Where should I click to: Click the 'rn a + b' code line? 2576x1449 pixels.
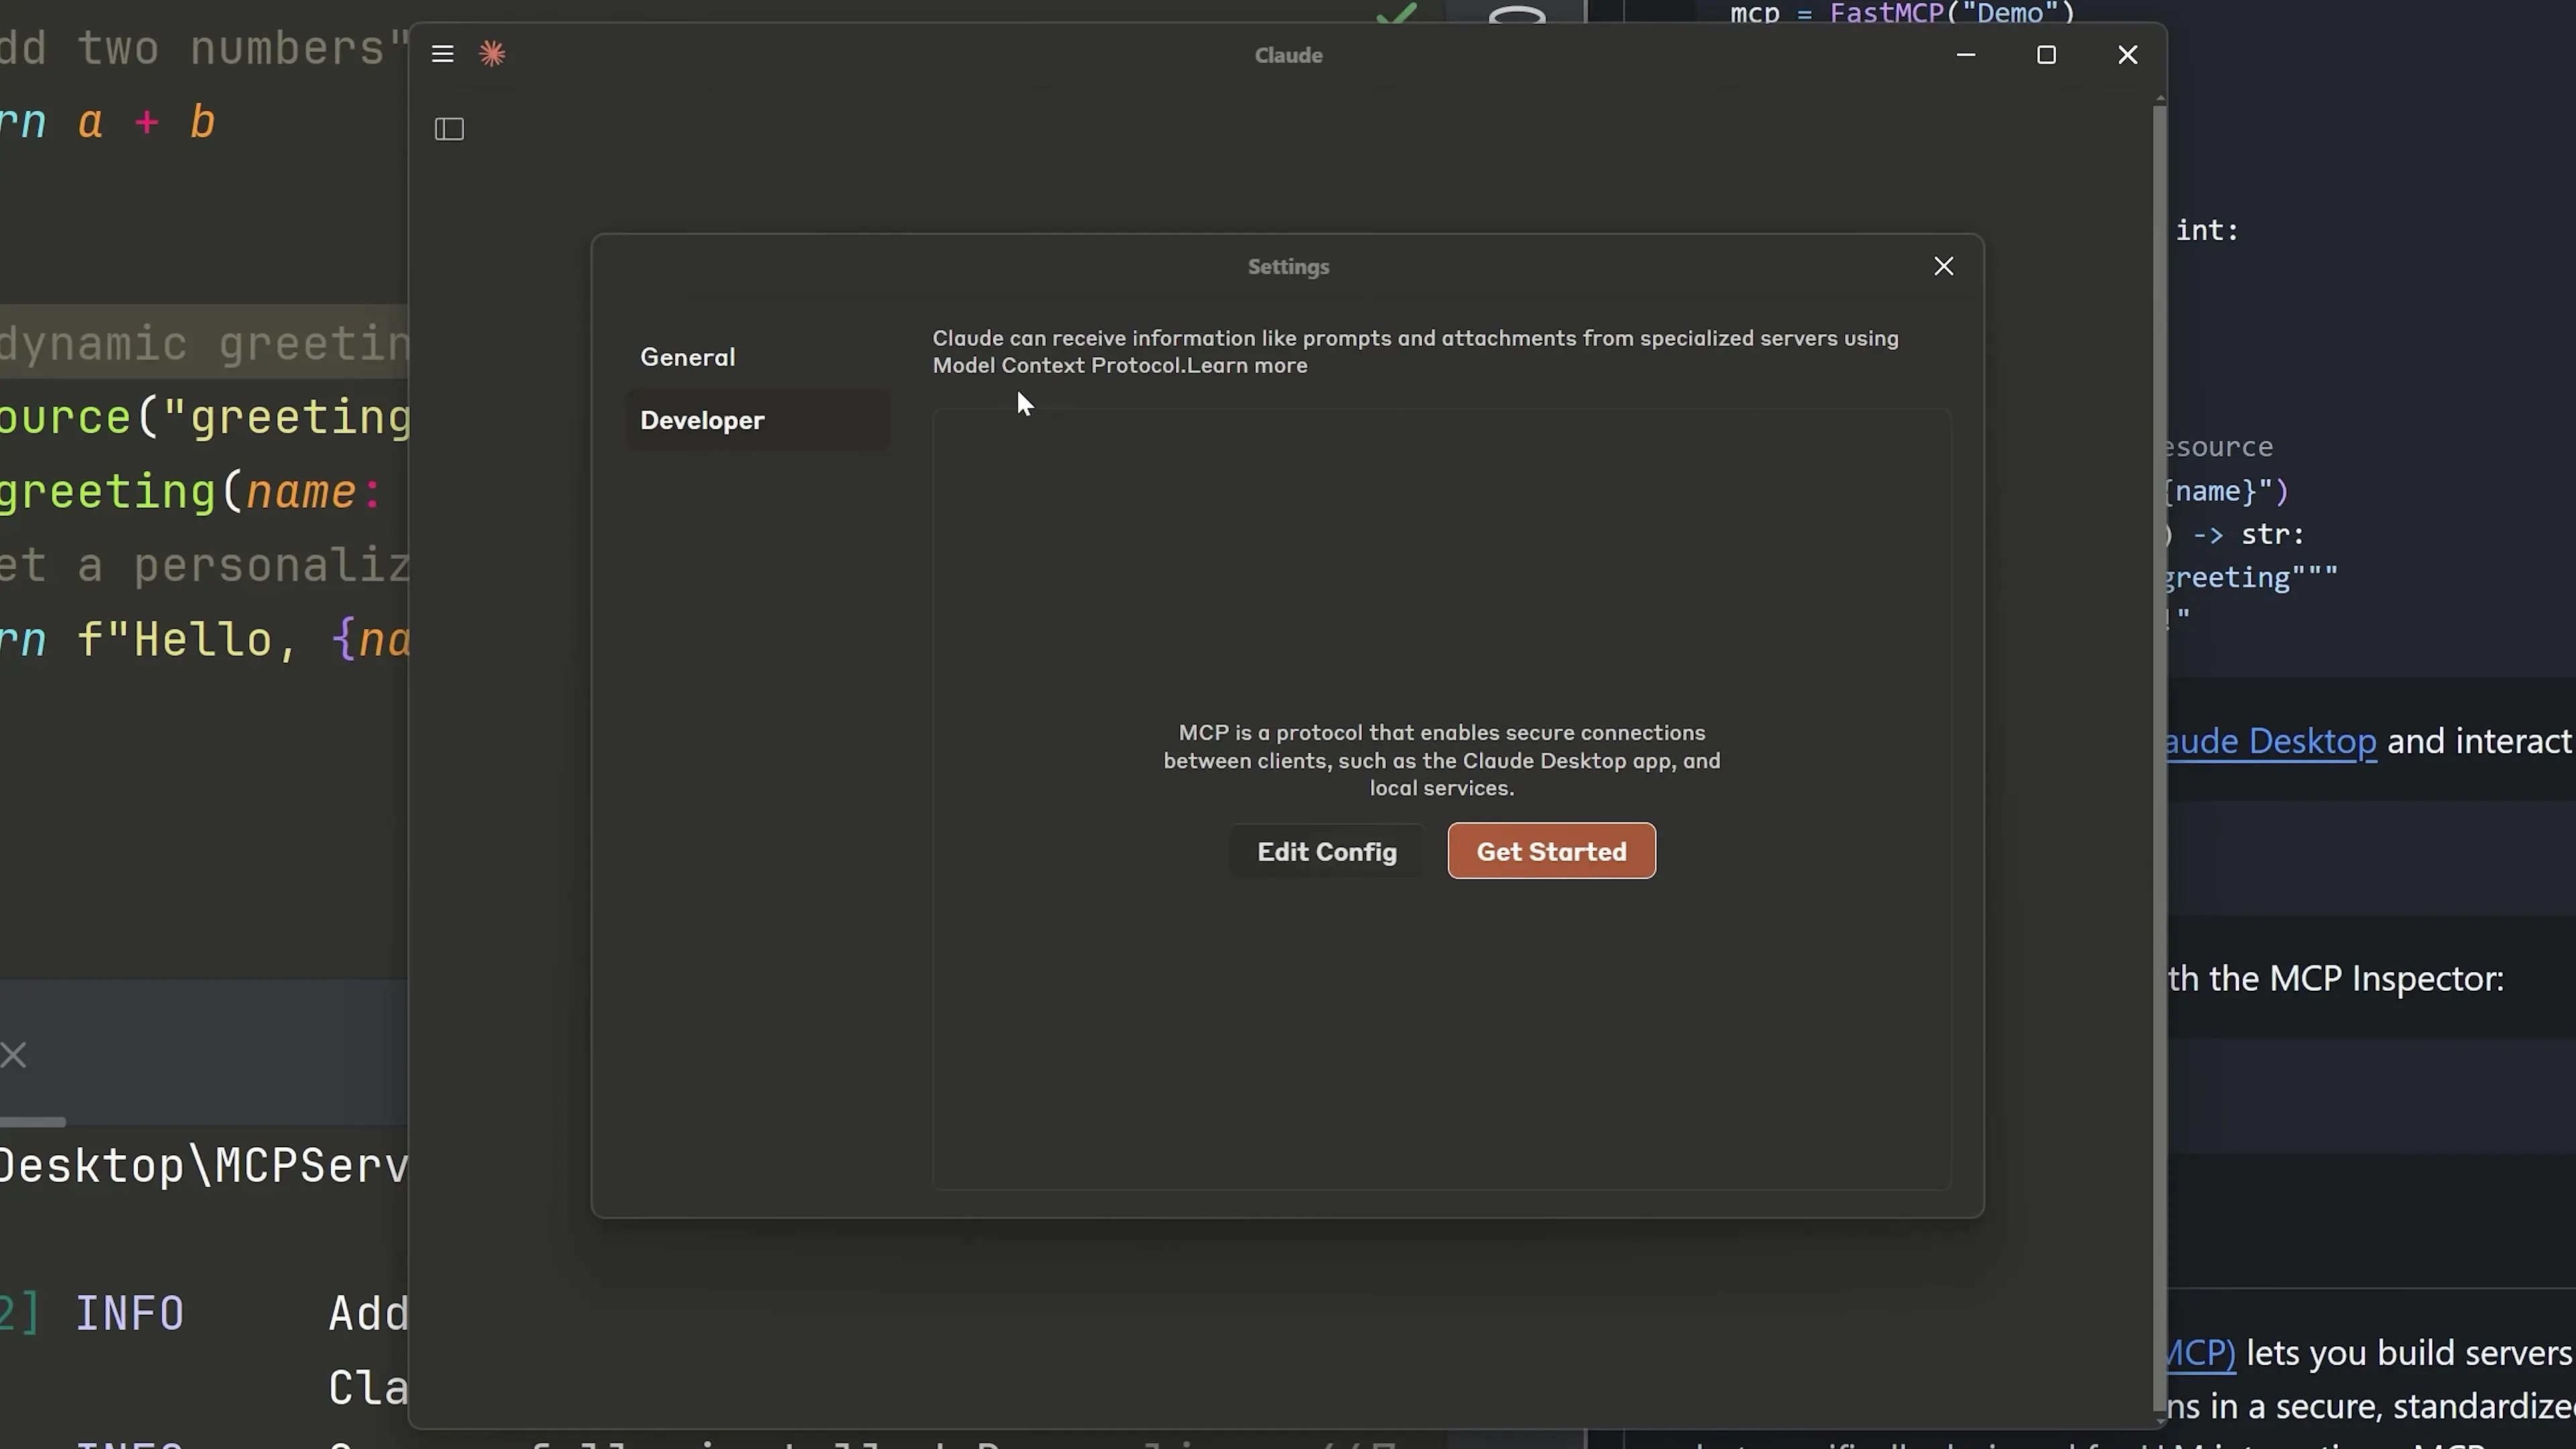coord(108,122)
